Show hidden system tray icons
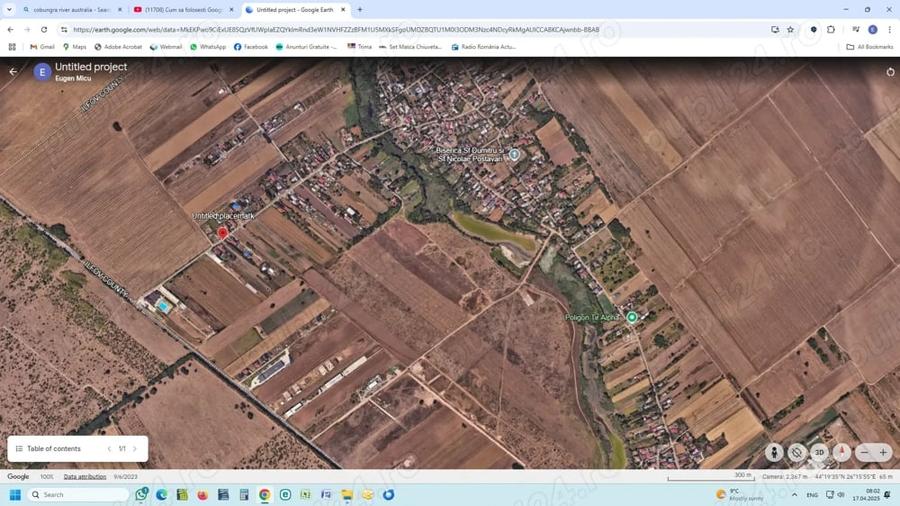 [794, 495]
